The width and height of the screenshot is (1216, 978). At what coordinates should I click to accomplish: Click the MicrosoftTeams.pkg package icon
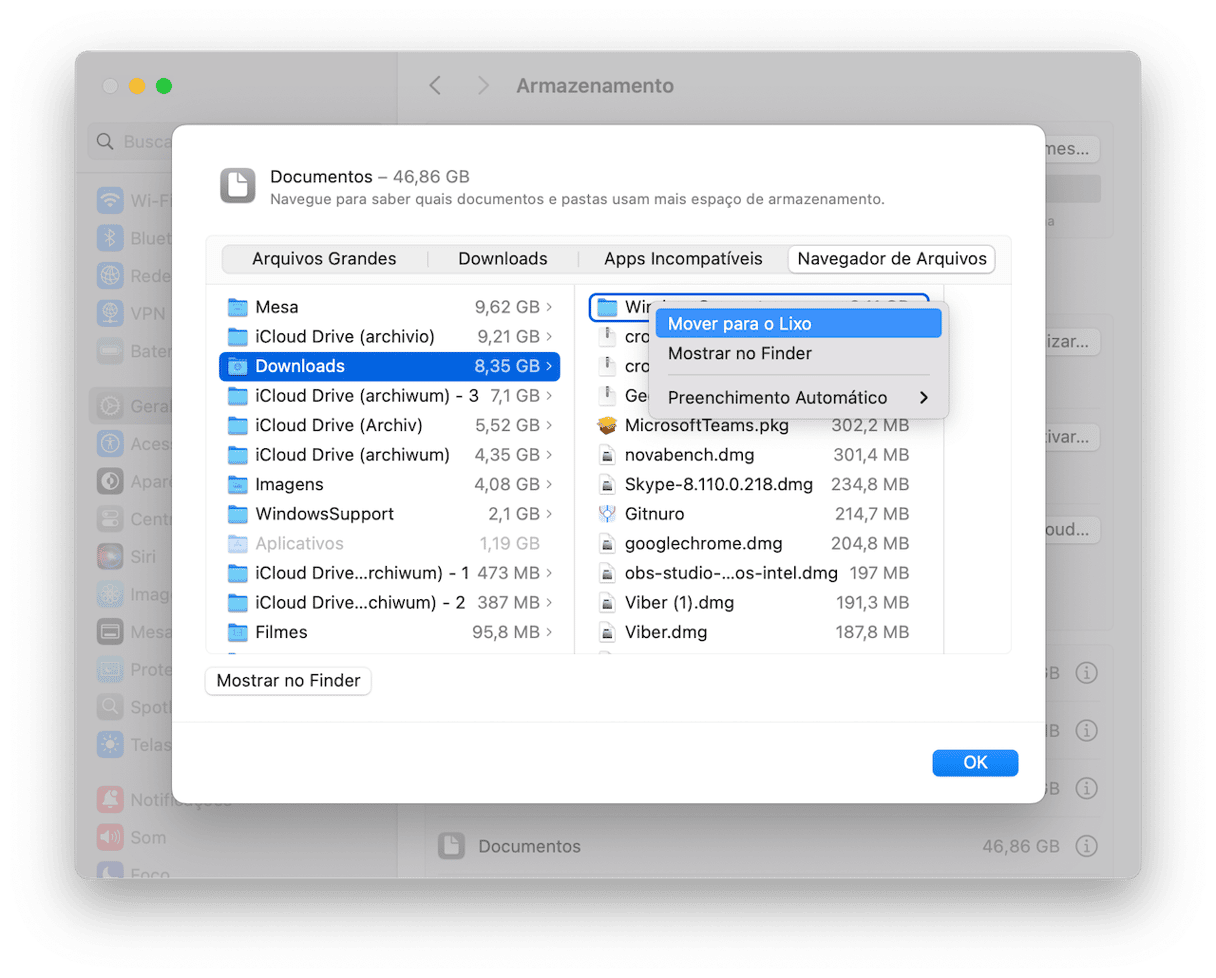tap(606, 425)
